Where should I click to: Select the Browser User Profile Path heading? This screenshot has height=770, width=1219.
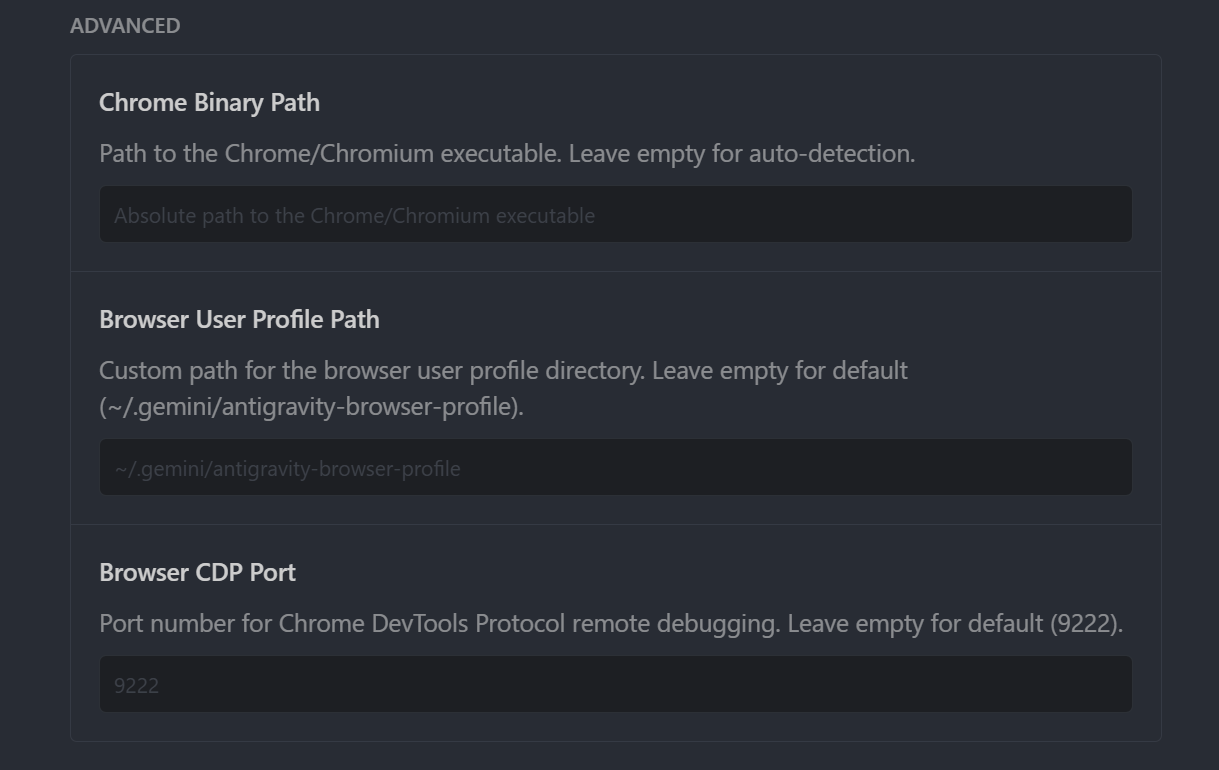pyautogui.click(x=239, y=319)
